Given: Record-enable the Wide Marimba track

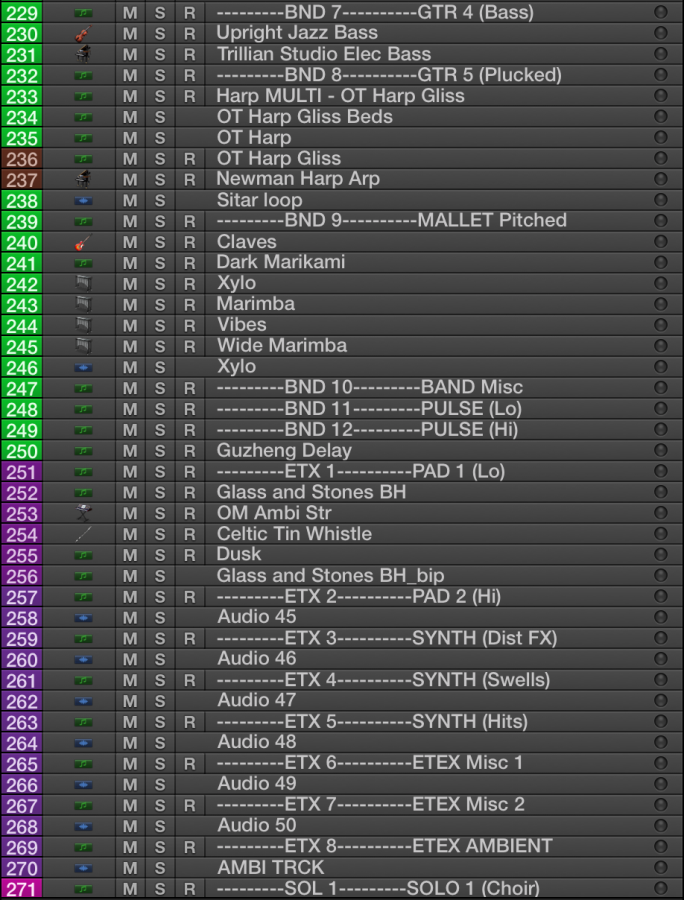Looking at the screenshot, I should [x=190, y=346].
